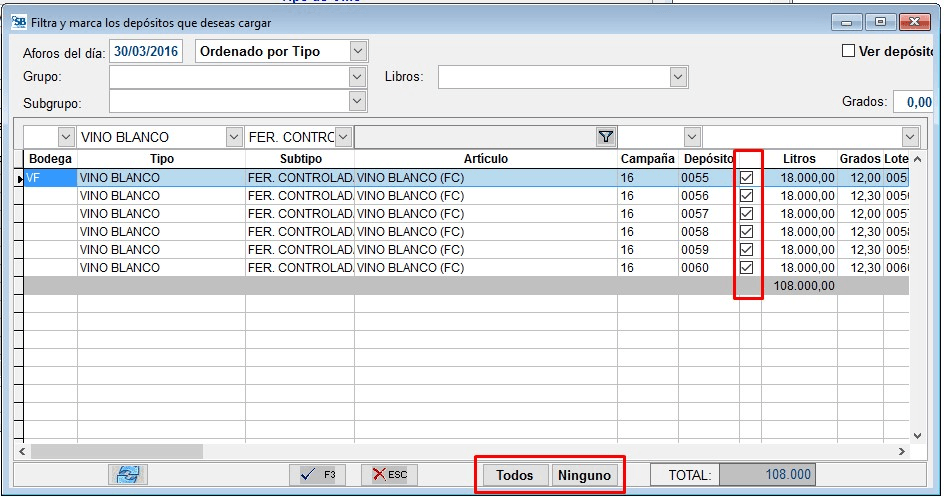Click the Aforos del día date field
945x500 pixels.
click(146, 51)
